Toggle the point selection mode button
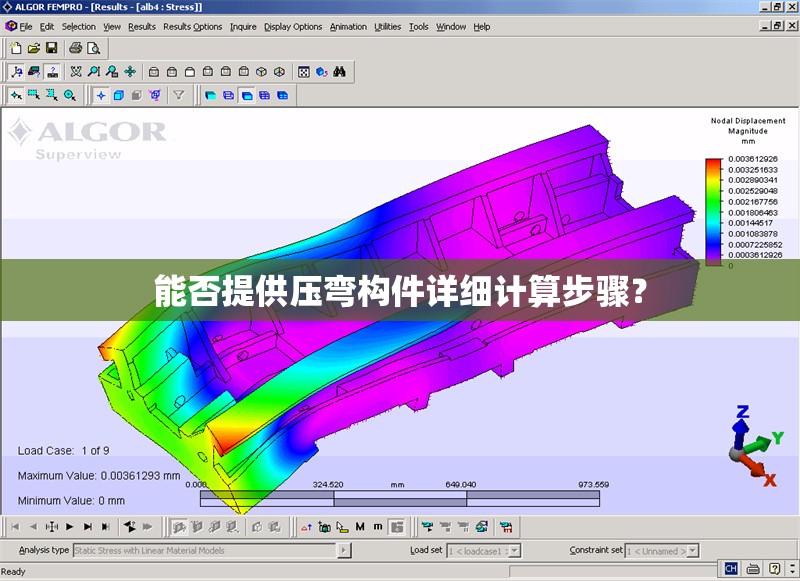The image size is (800, 581). (101, 95)
